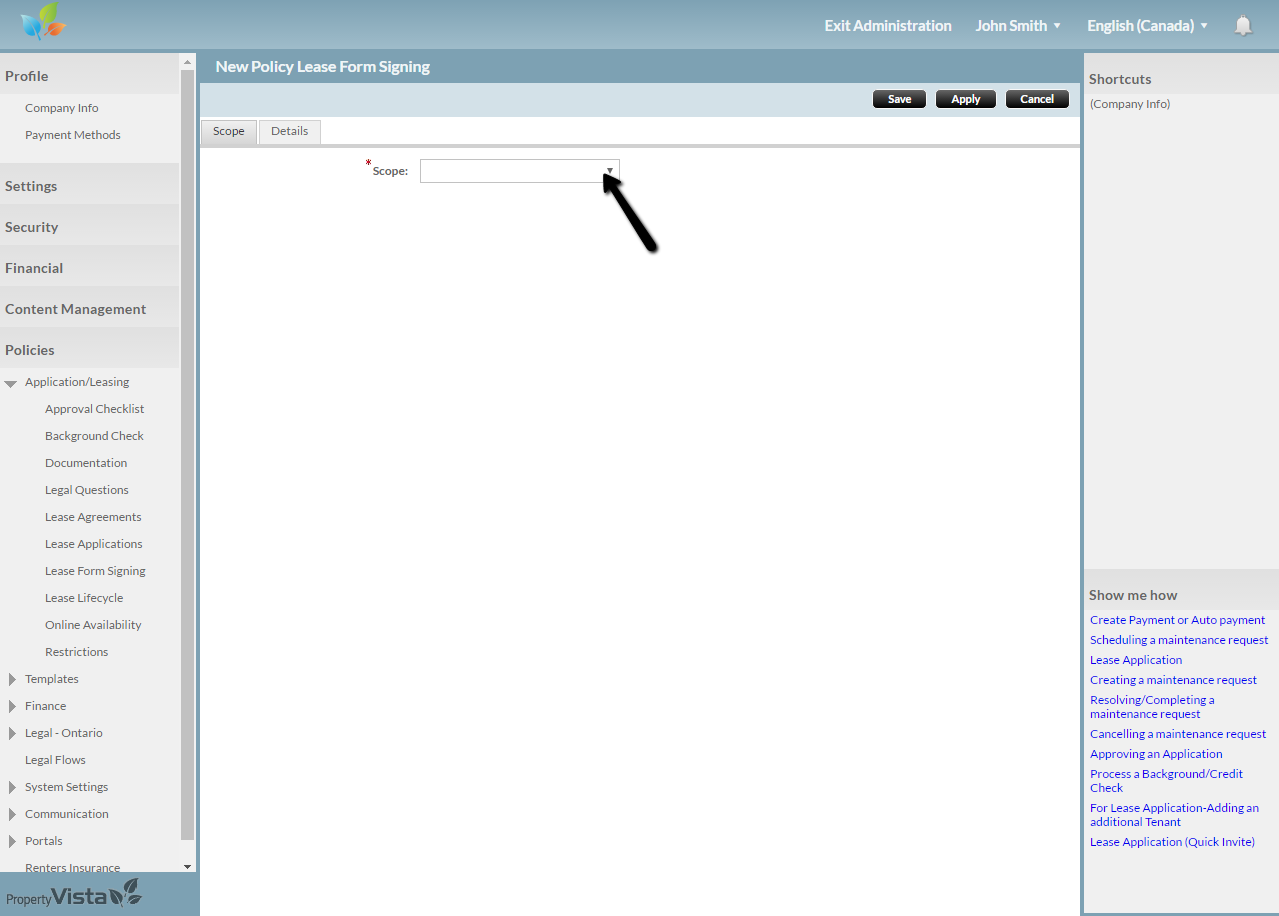Screen dimensions: 1279x916
Task: Expand the Finance tree node
Action: [x=12, y=707]
